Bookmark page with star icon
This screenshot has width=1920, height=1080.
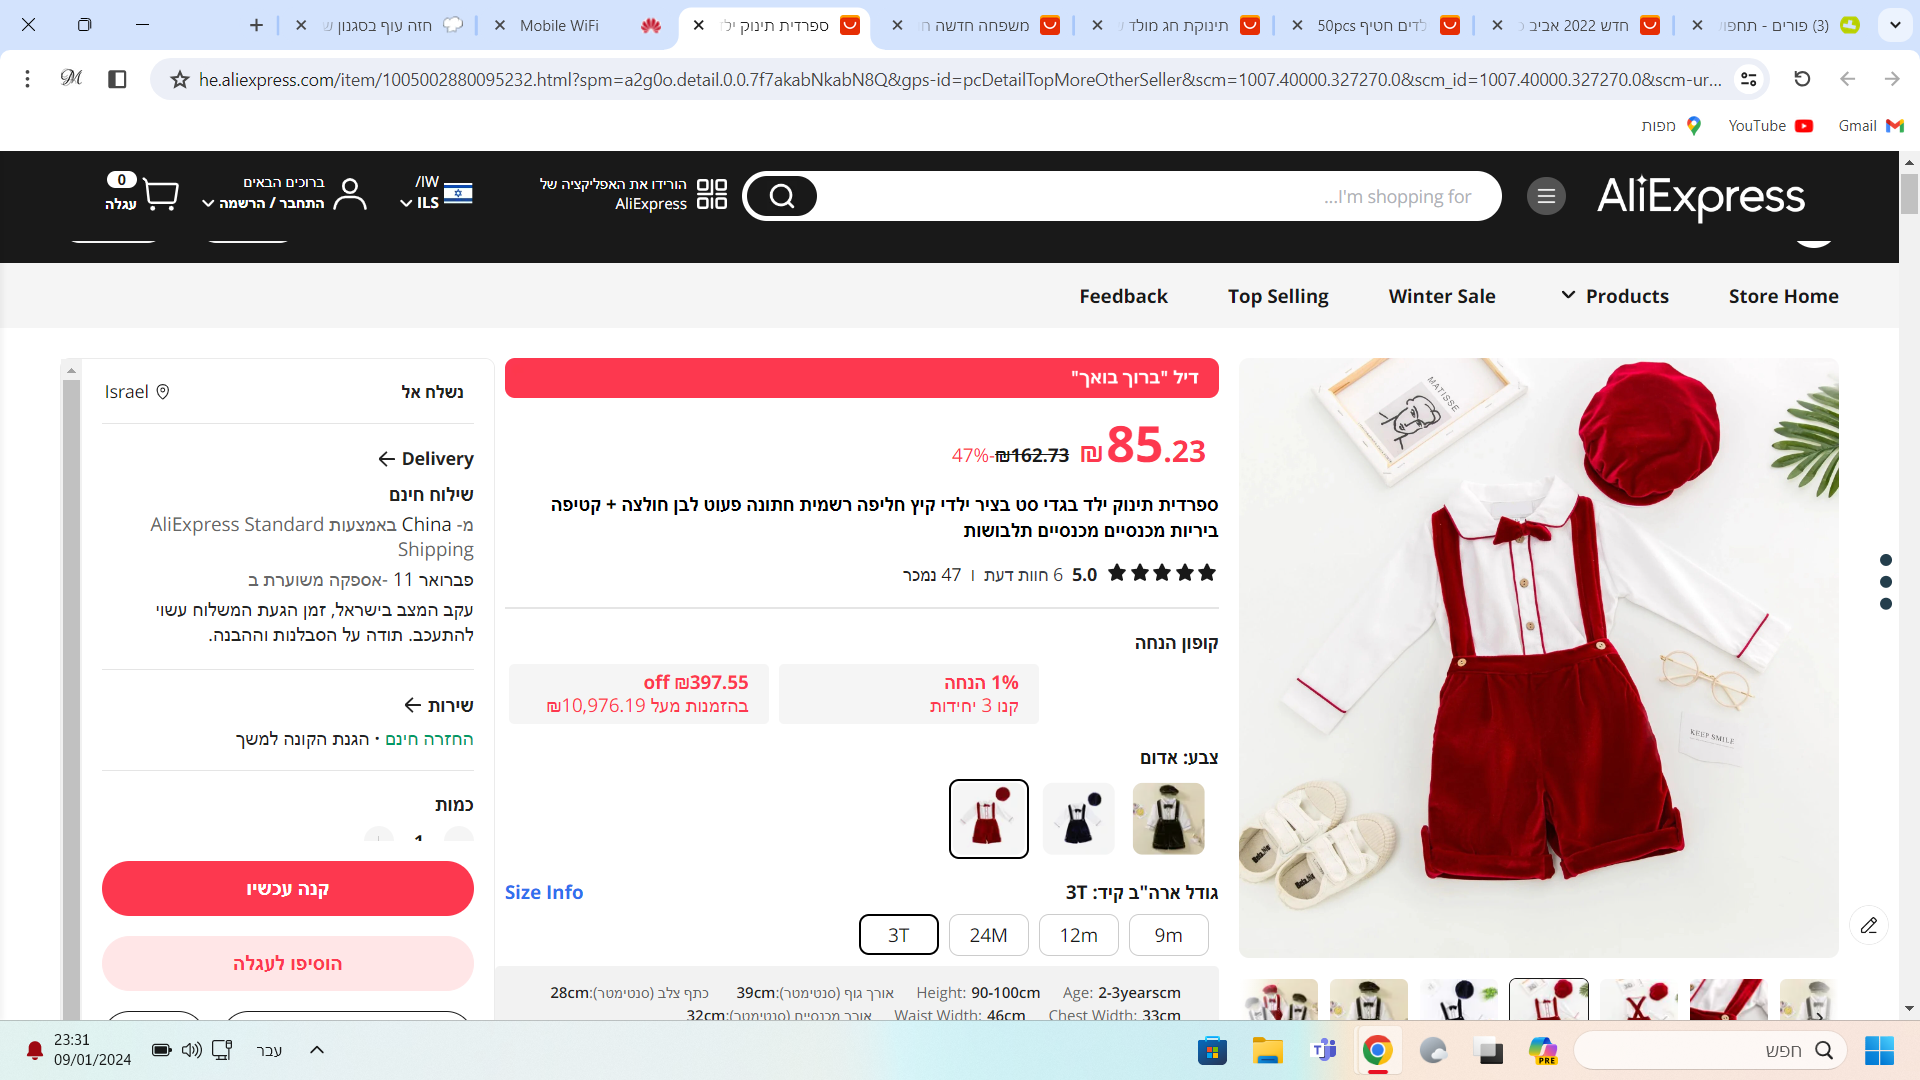(x=180, y=79)
